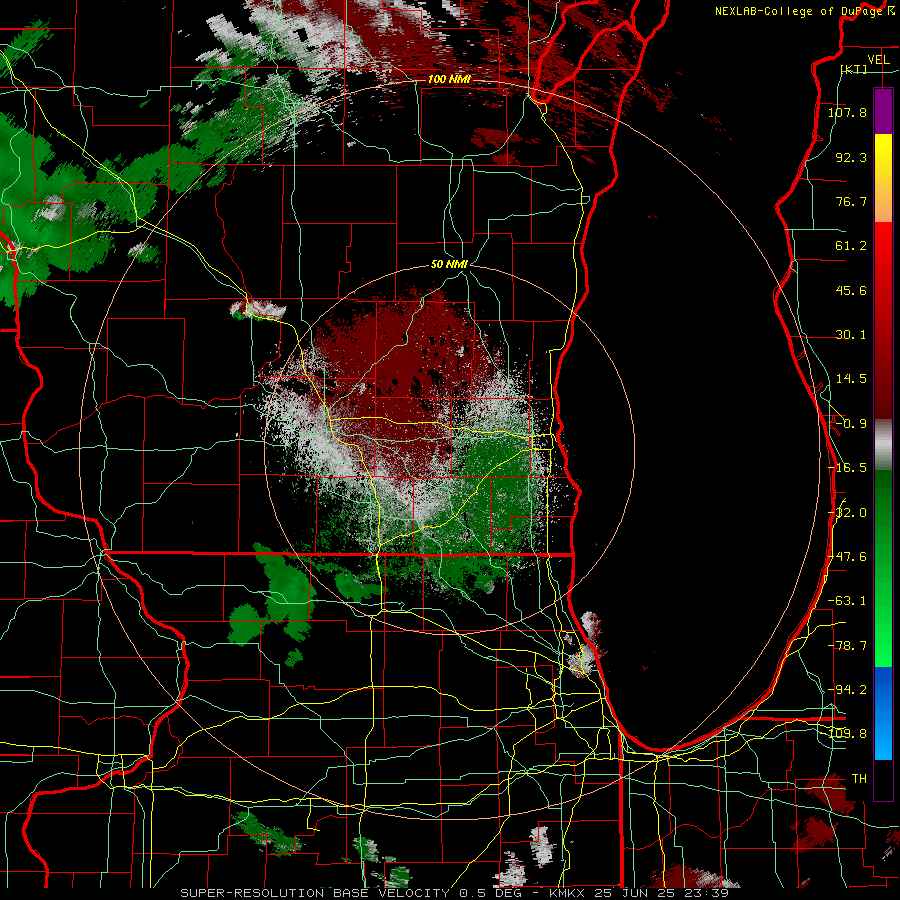Select the 107.8 value on velocity scale
This screenshot has width=900, height=900.
click(847, 112)
